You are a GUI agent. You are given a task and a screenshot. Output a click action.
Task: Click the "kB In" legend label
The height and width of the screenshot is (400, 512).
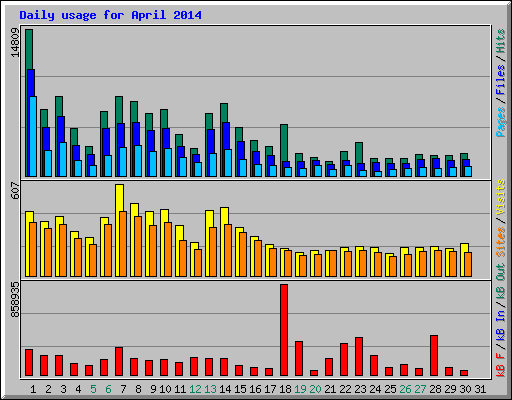pos(501,324)
